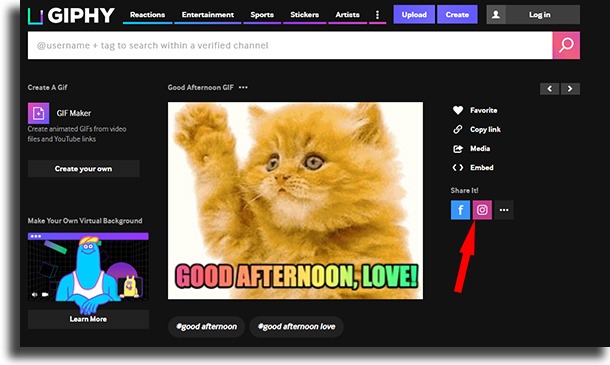Select the #good afternoon love tag

(296, 326)
